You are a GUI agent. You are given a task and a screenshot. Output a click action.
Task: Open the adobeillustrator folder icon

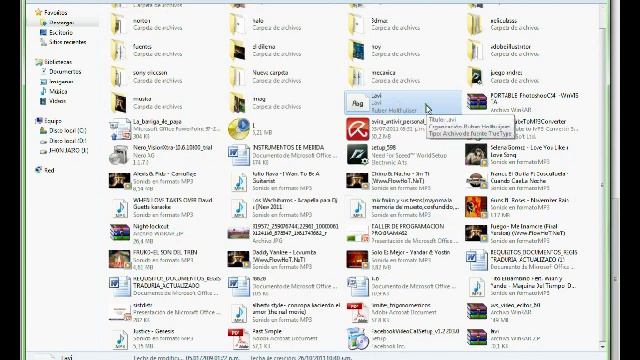pos(476,50)
